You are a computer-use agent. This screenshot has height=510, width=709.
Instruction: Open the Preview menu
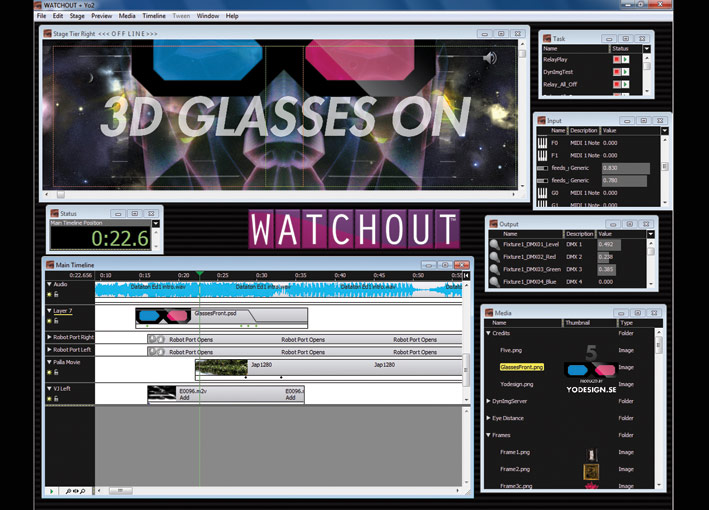(x=102, y=16)
